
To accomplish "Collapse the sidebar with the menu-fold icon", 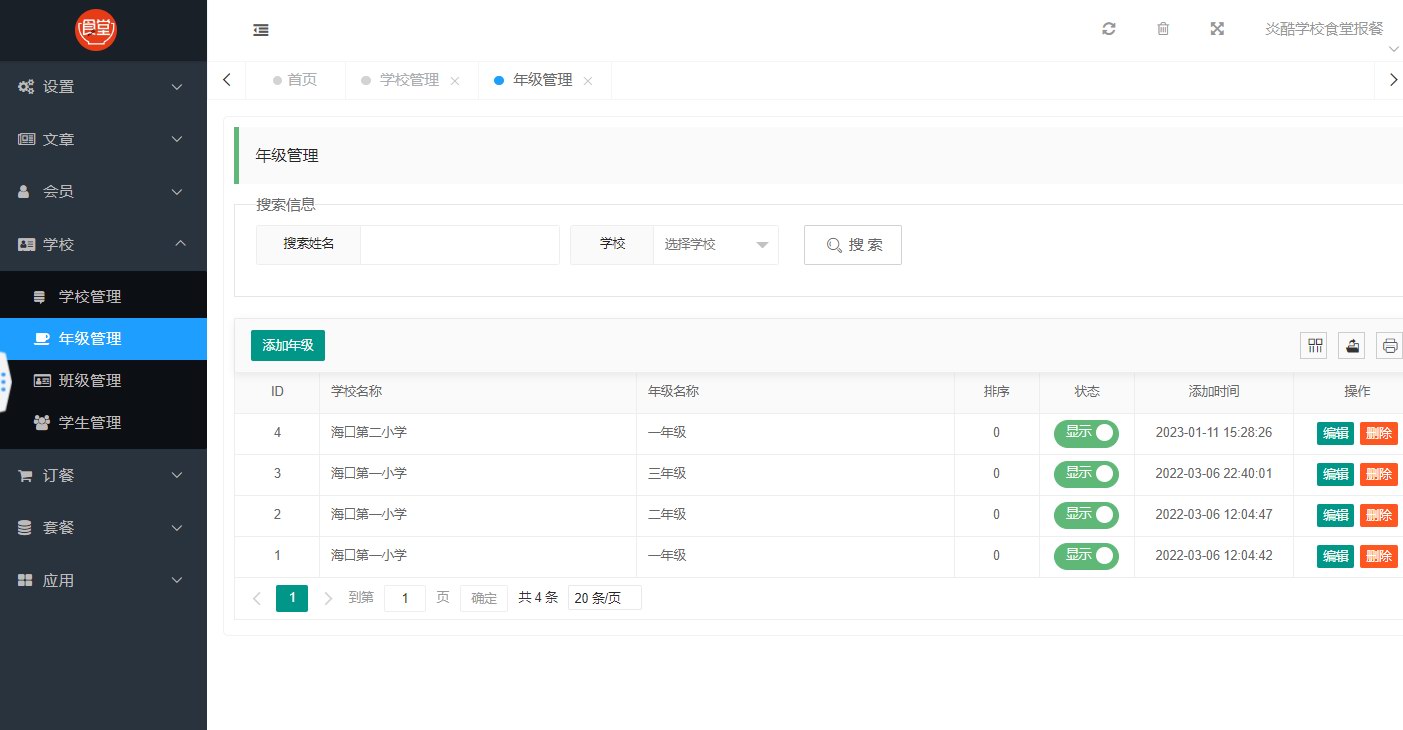I will click(261, 30).
